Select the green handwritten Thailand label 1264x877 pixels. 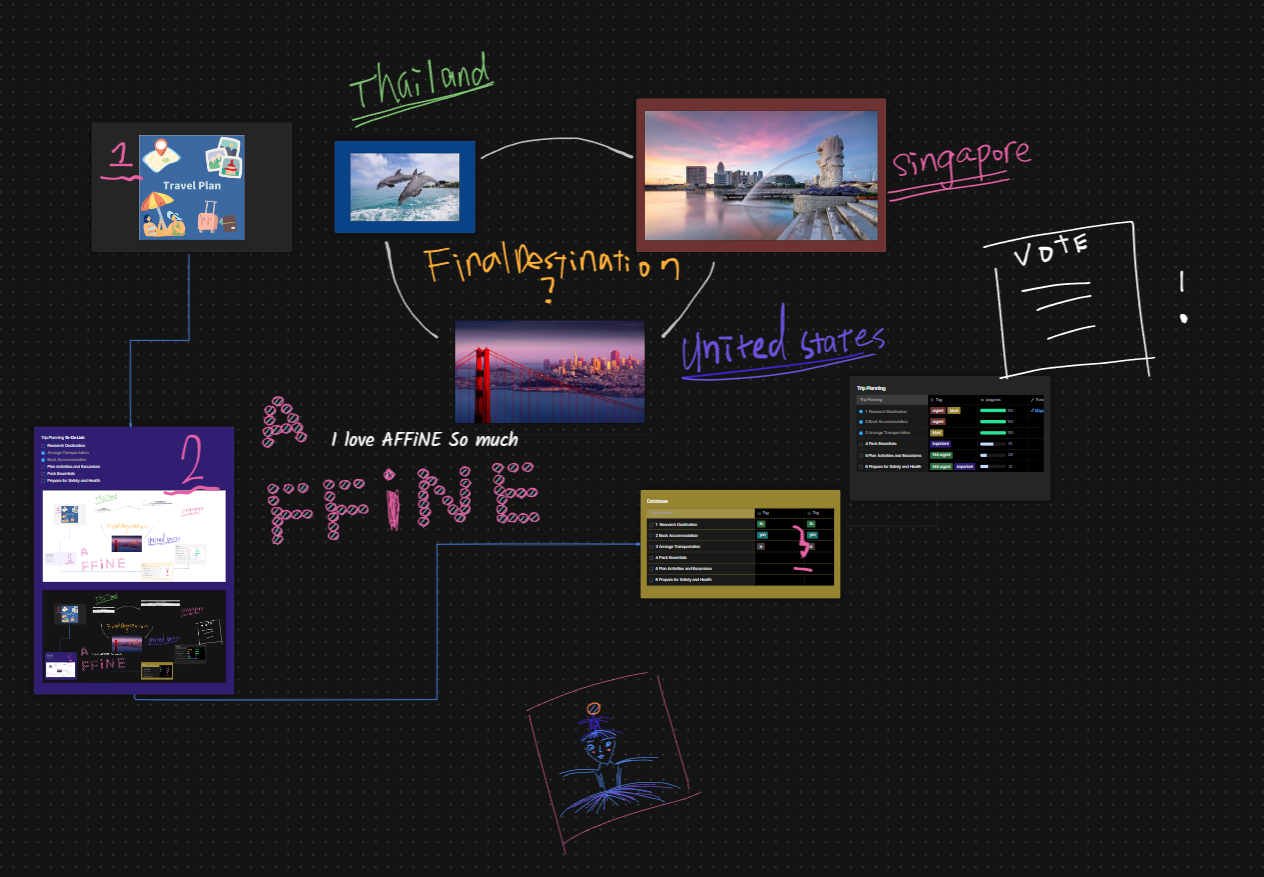pos(422,88)
